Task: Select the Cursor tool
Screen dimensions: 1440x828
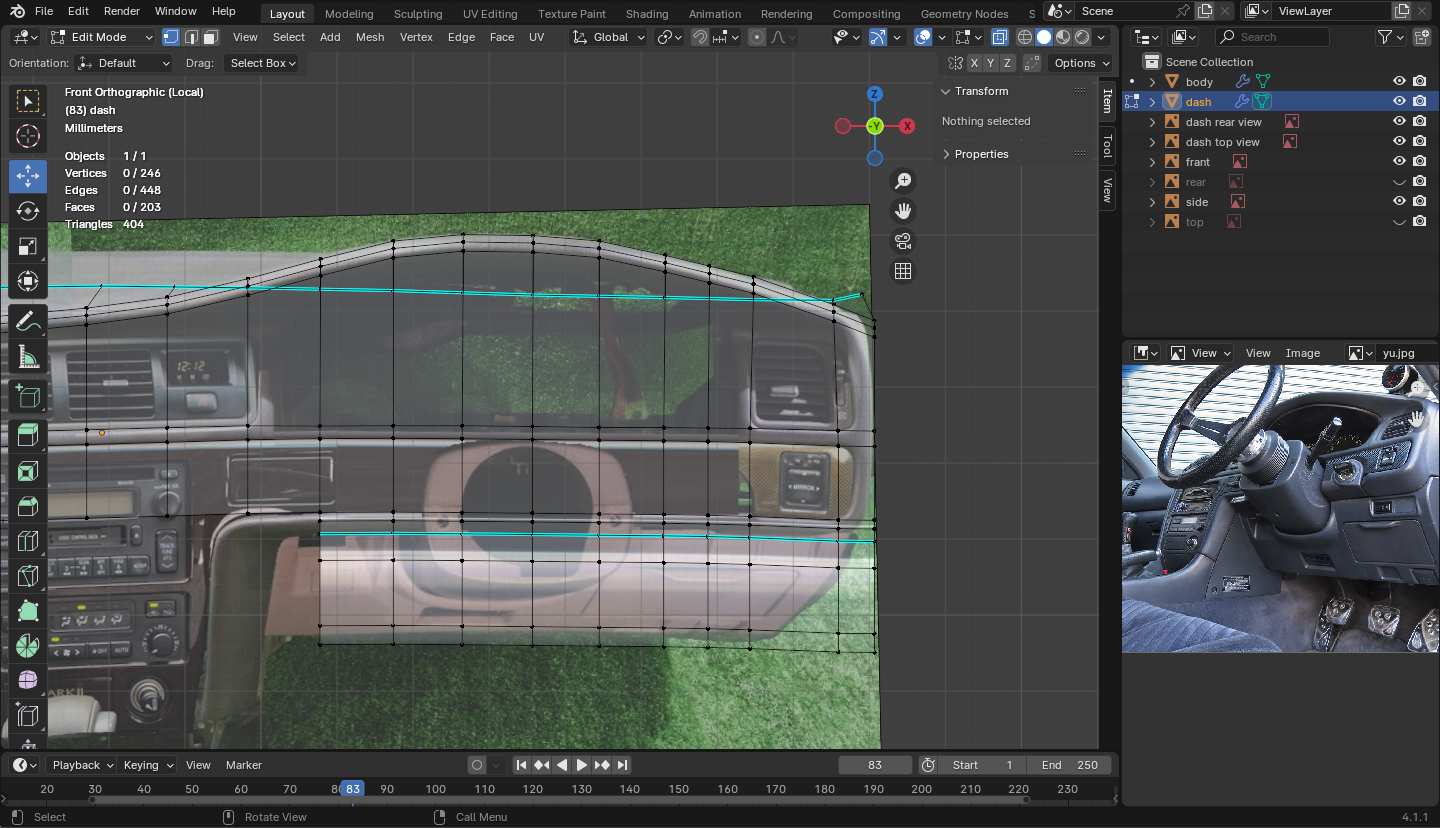Action: 28,137
